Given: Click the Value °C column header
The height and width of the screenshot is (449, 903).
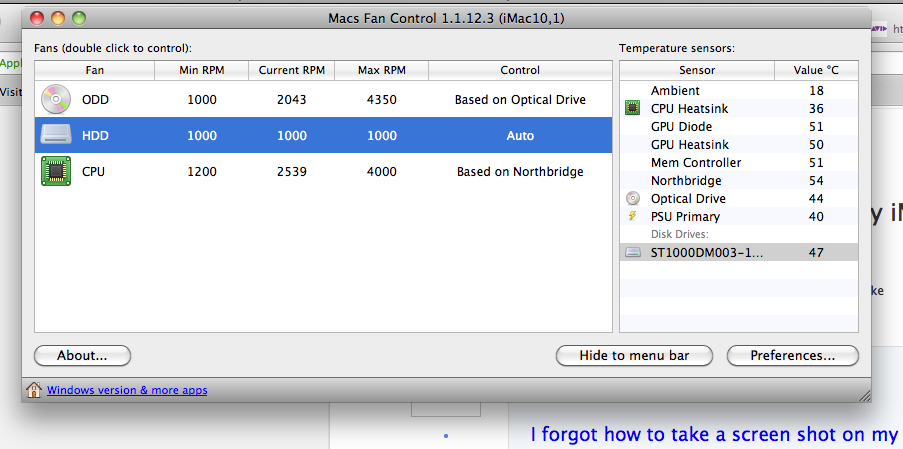Looking at the screenshot, I should (816, 70).
